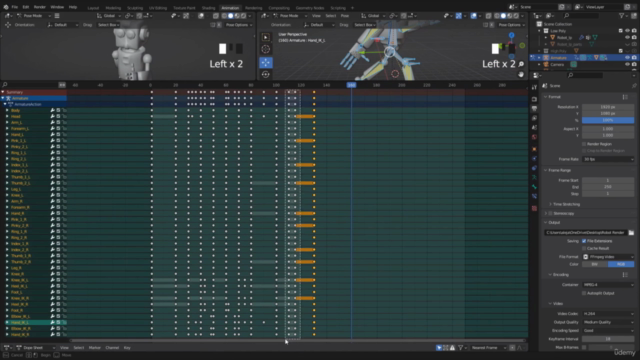The image size is (640, 360).
Task: Enable the Render Region checkbox
Action: tap(584, 144)
